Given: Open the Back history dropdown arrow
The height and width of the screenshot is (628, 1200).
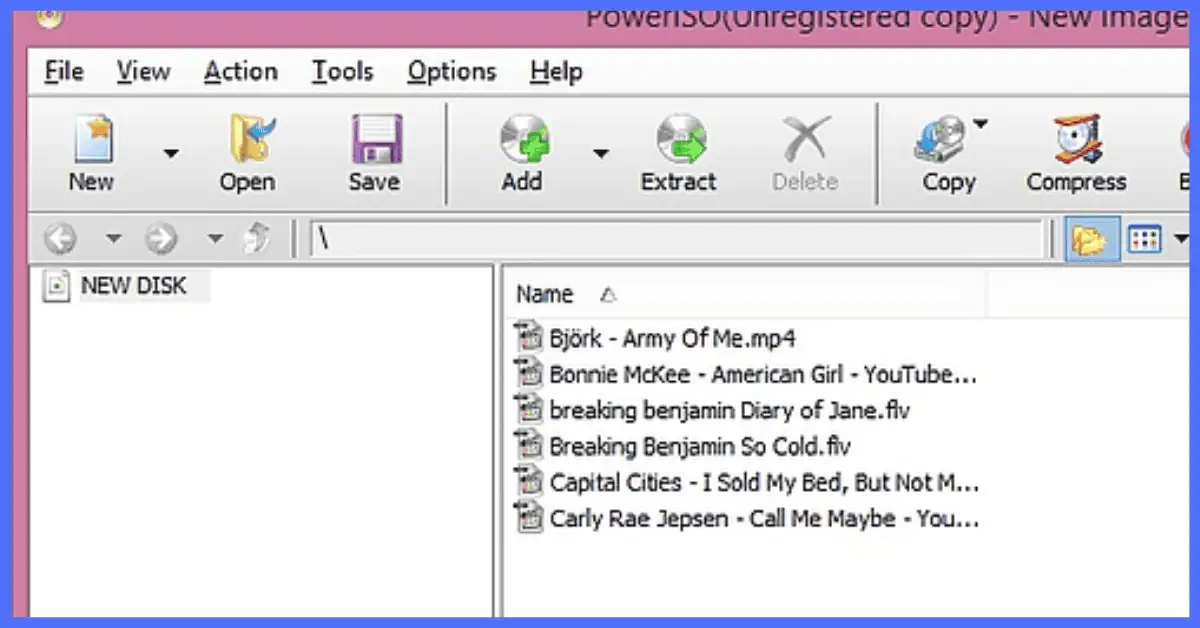Looking at the screenshot, I should [113, 239].
